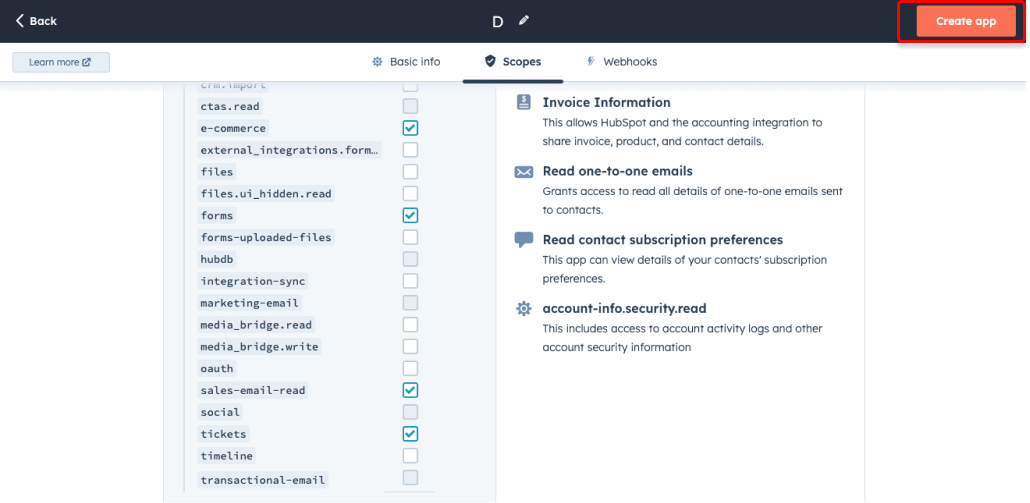Image resolution: width=1030 pixels, height=503 pixels.
Task: Click the Invoice Information icon
Action: tap(524, 102)
